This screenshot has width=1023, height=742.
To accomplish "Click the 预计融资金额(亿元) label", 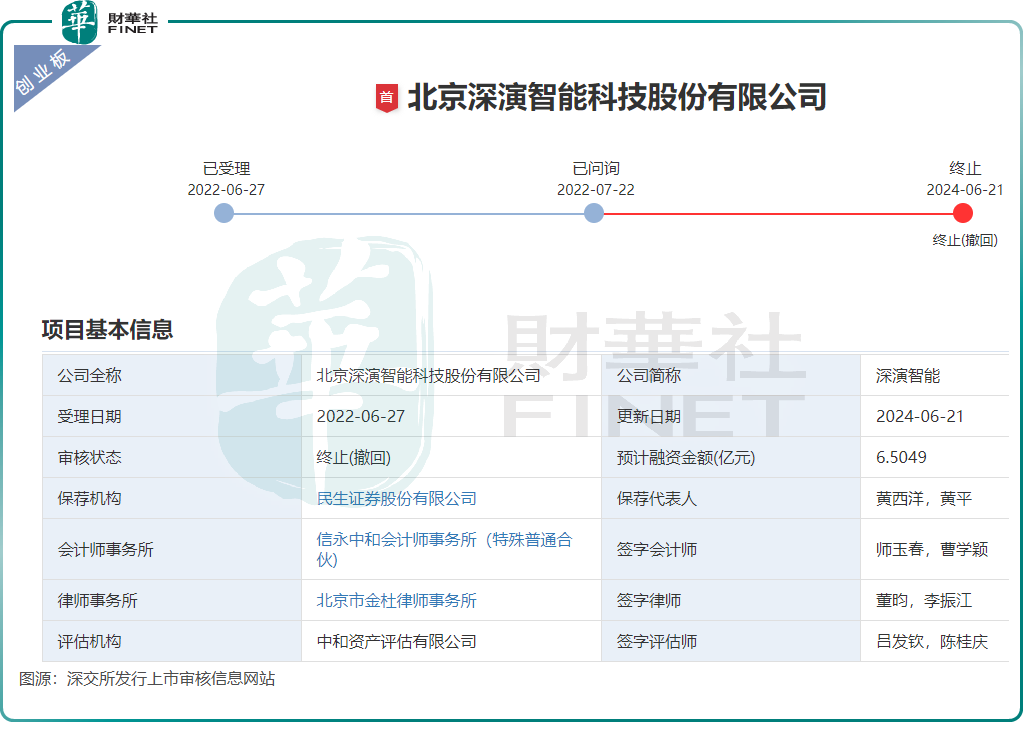I will 686,457.
